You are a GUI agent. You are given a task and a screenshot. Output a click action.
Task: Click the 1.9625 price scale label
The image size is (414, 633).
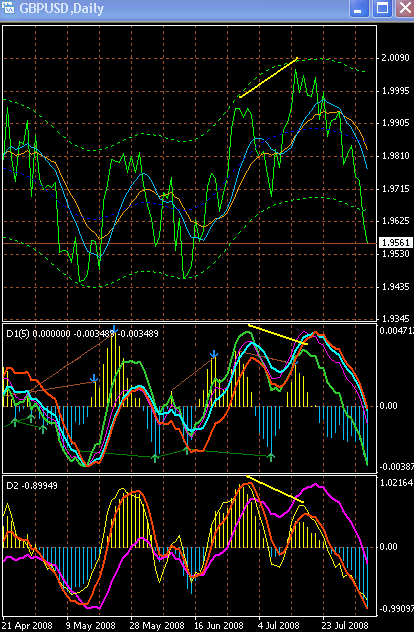click(x=395, y=221)
